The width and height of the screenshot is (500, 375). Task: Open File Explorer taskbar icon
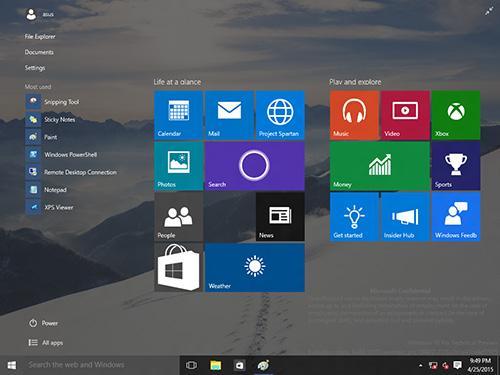pyautogui.click(x=216, y=365)
